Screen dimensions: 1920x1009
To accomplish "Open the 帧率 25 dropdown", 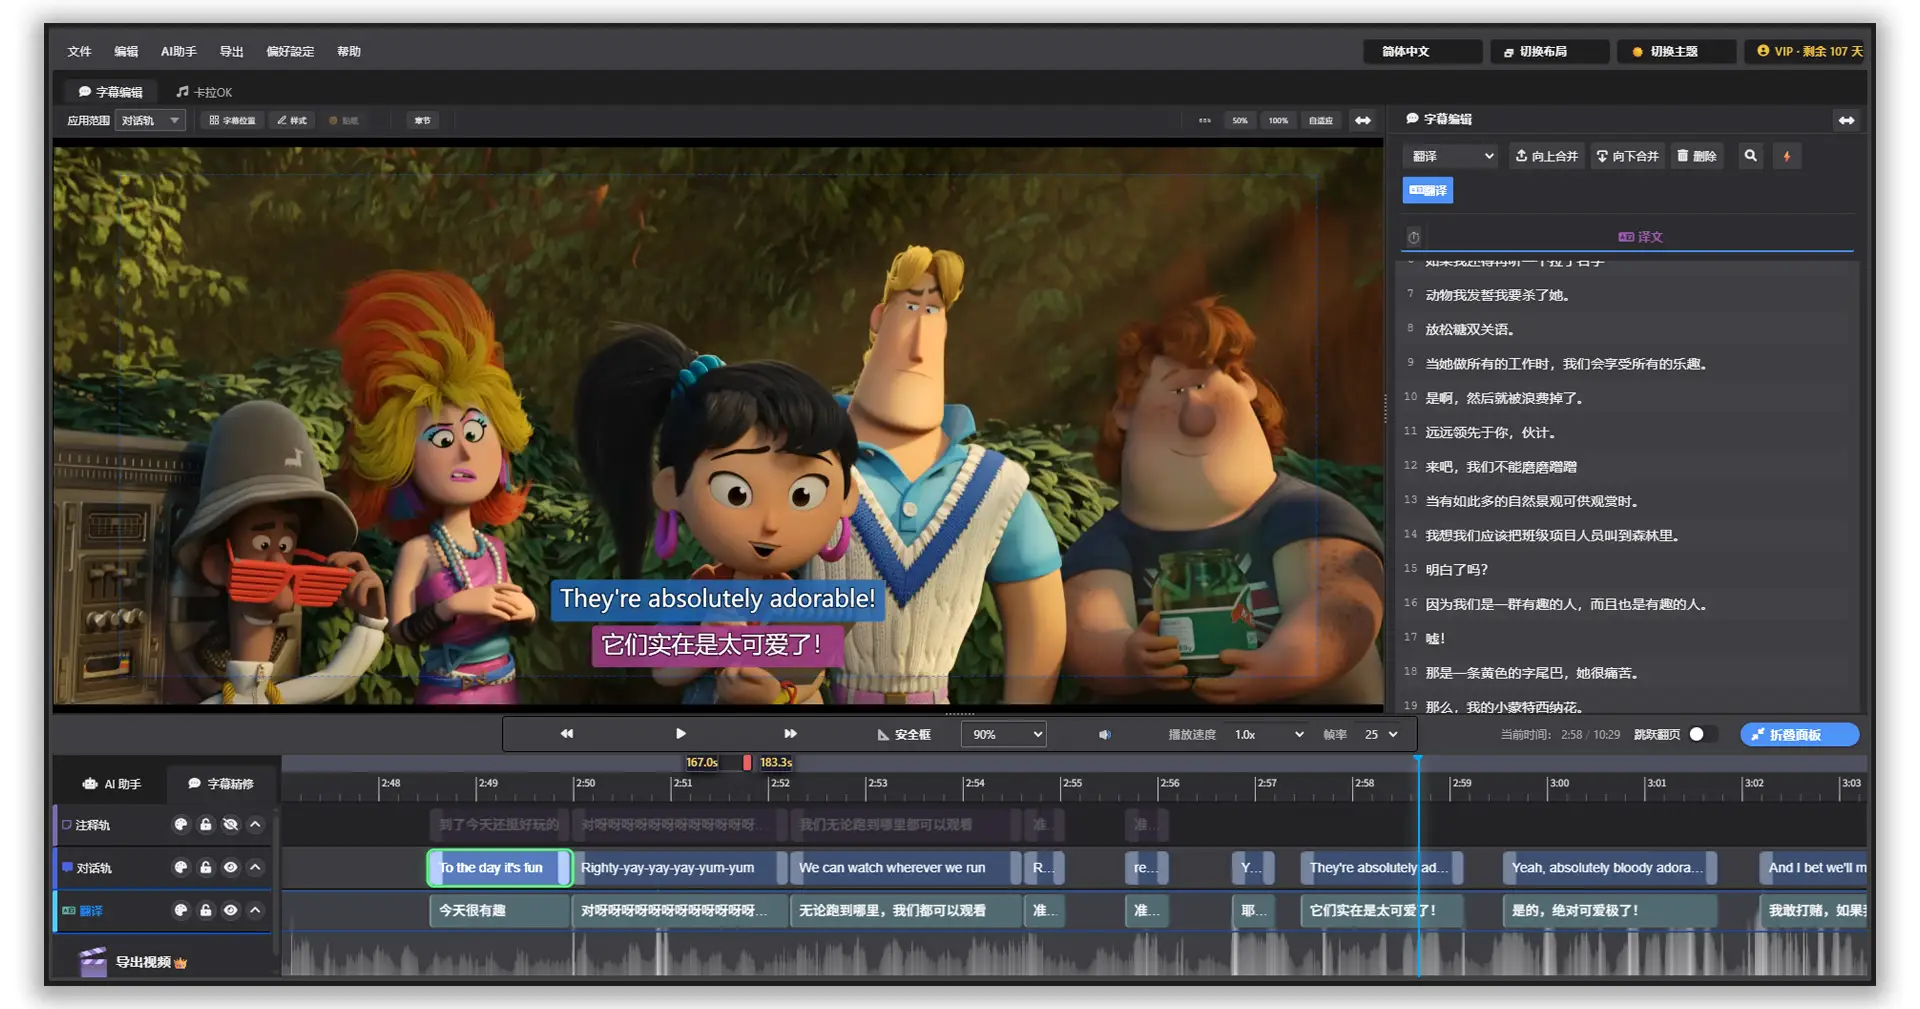I will tap(1381, 735).
